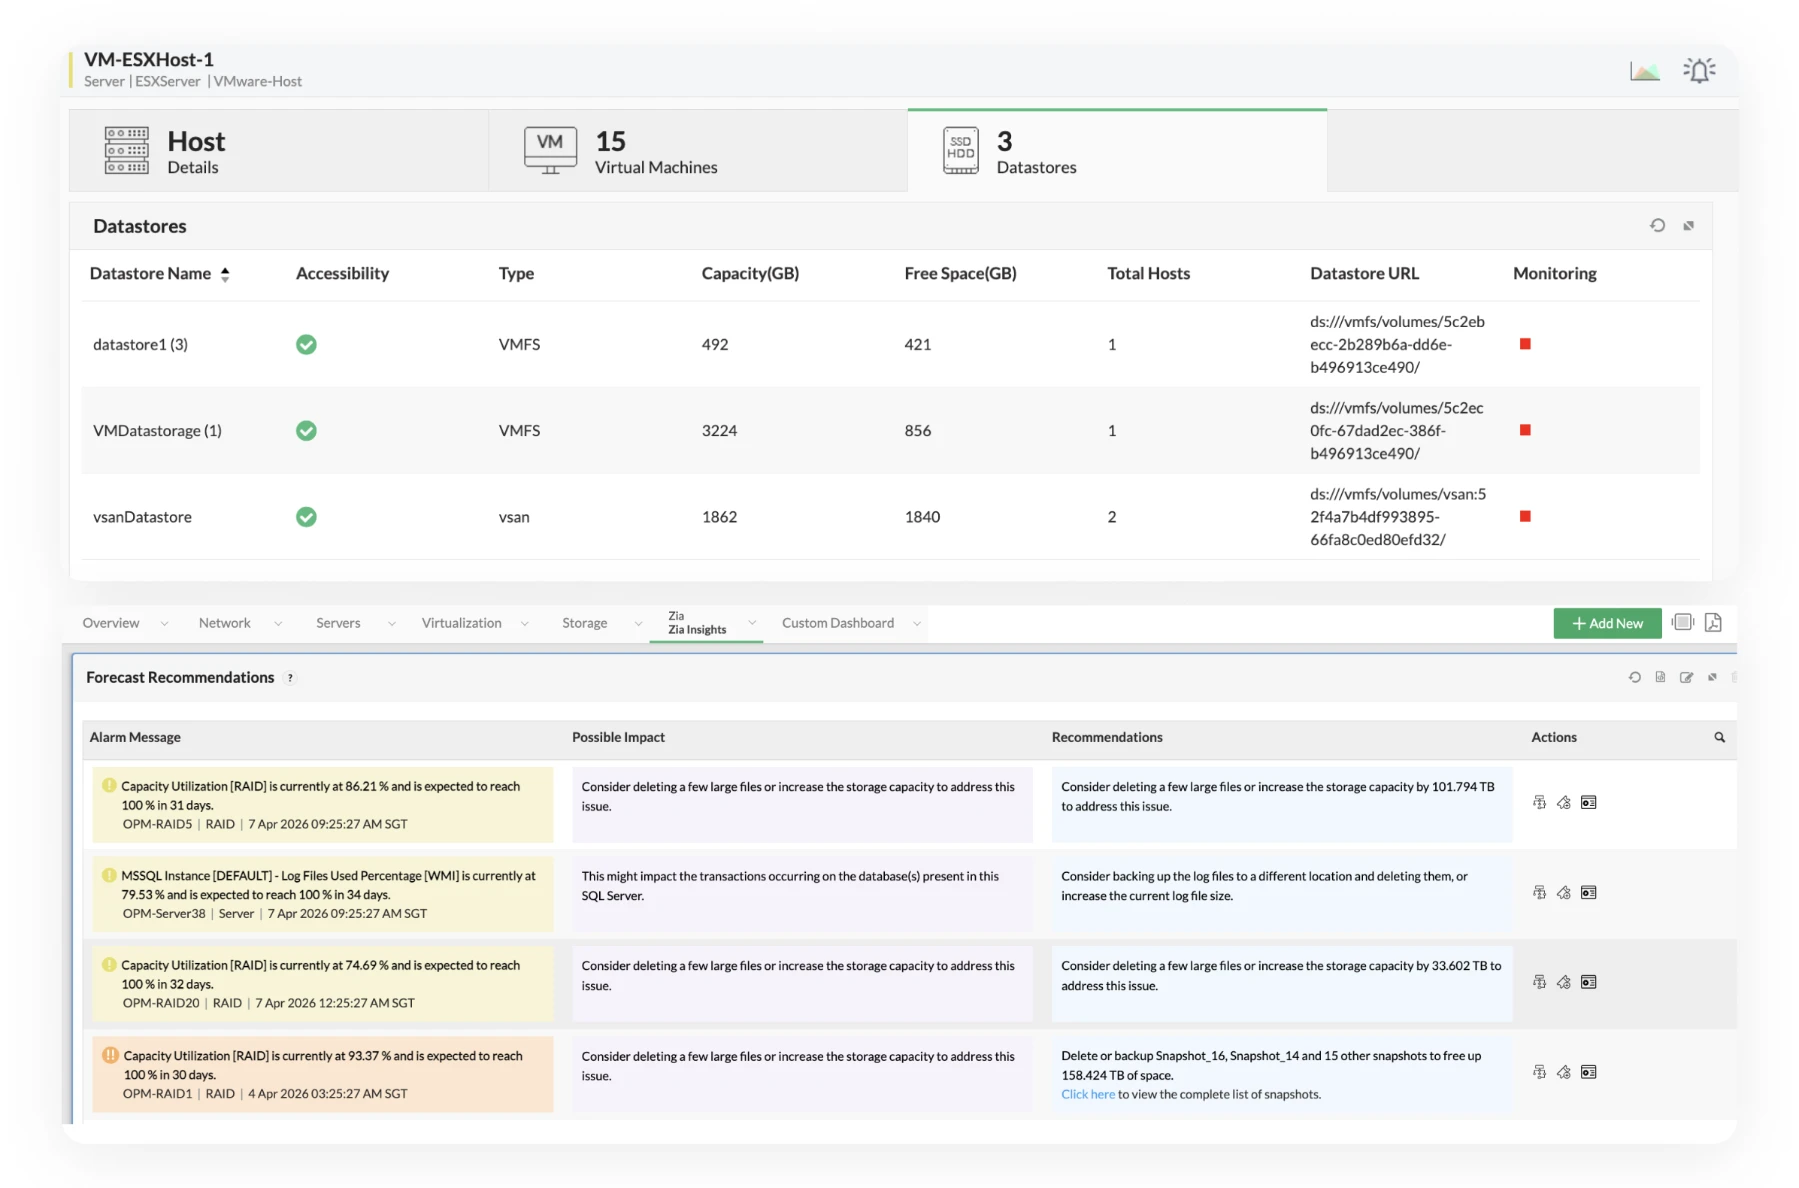Viewport: 1799px width, 1188px height.
Task: Open the Overview dashboard tab
Action: point(111,623)
